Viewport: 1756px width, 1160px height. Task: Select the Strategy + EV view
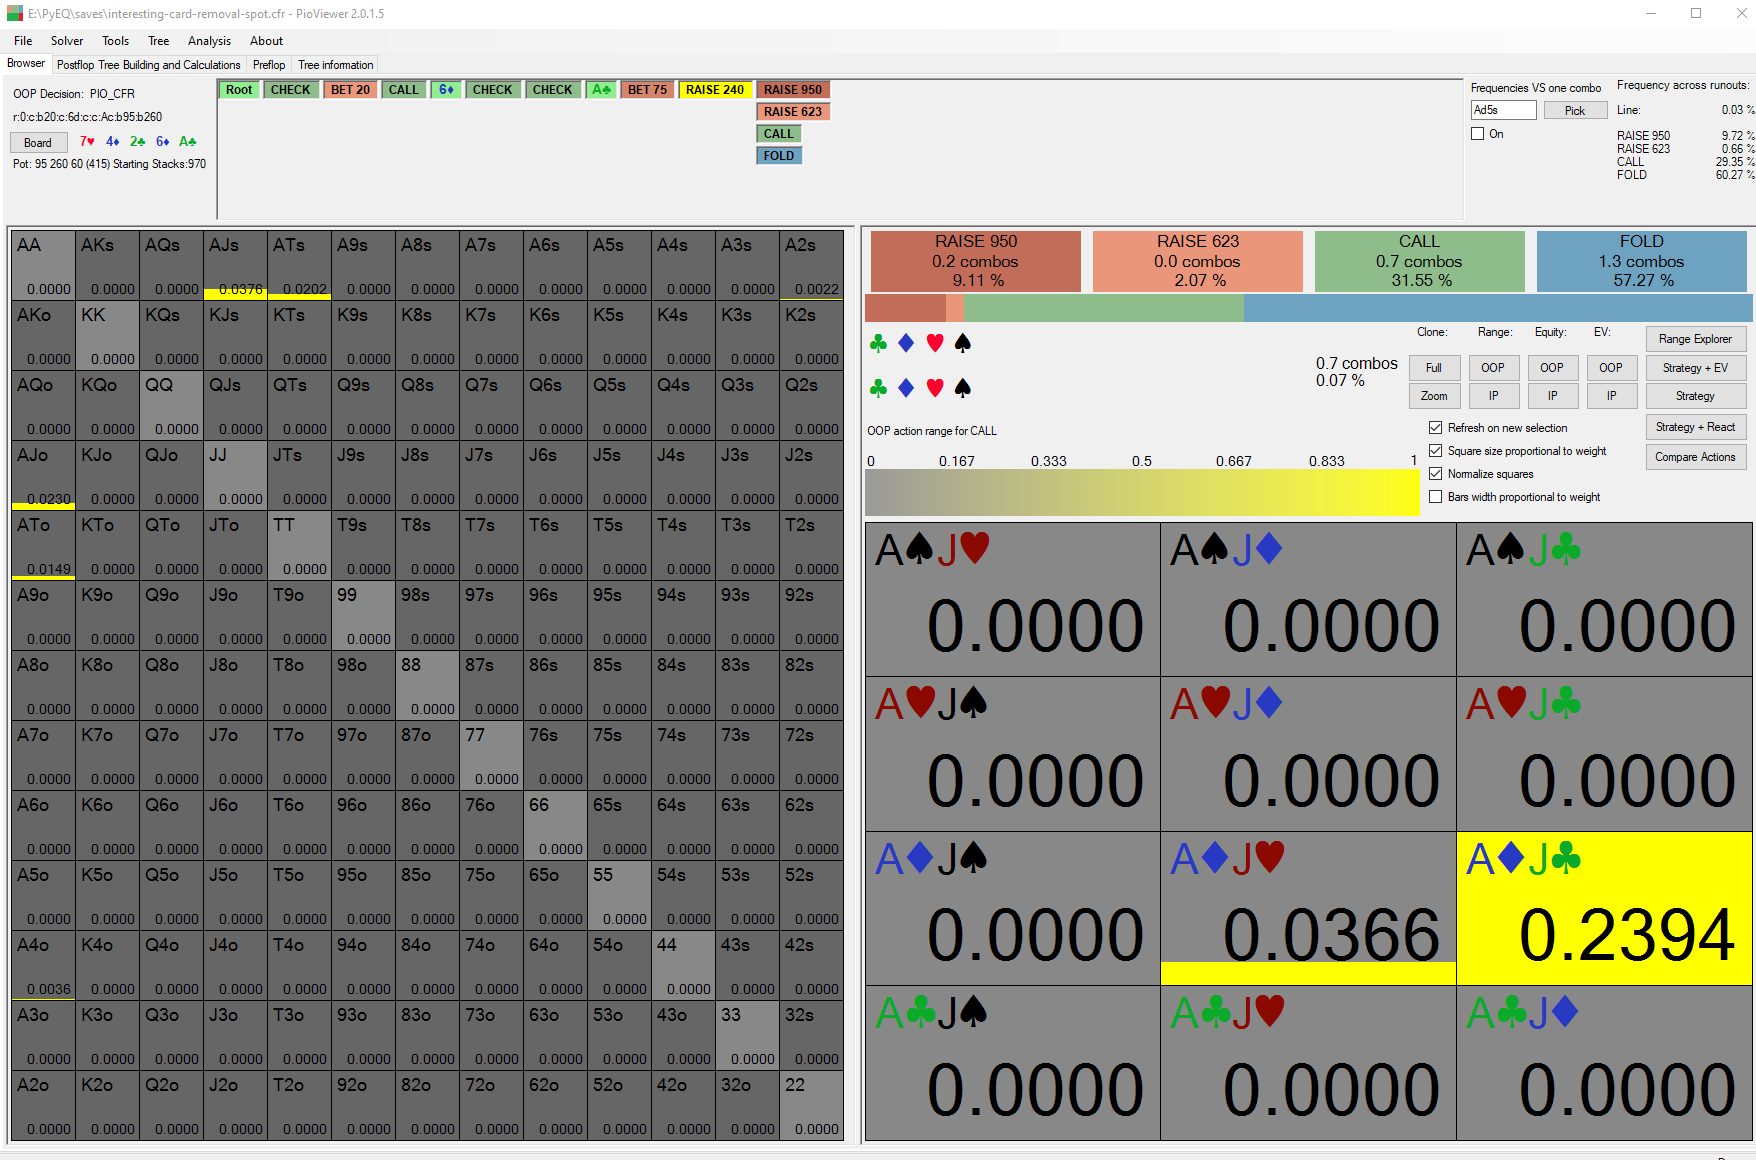[x=1695, y=368]
